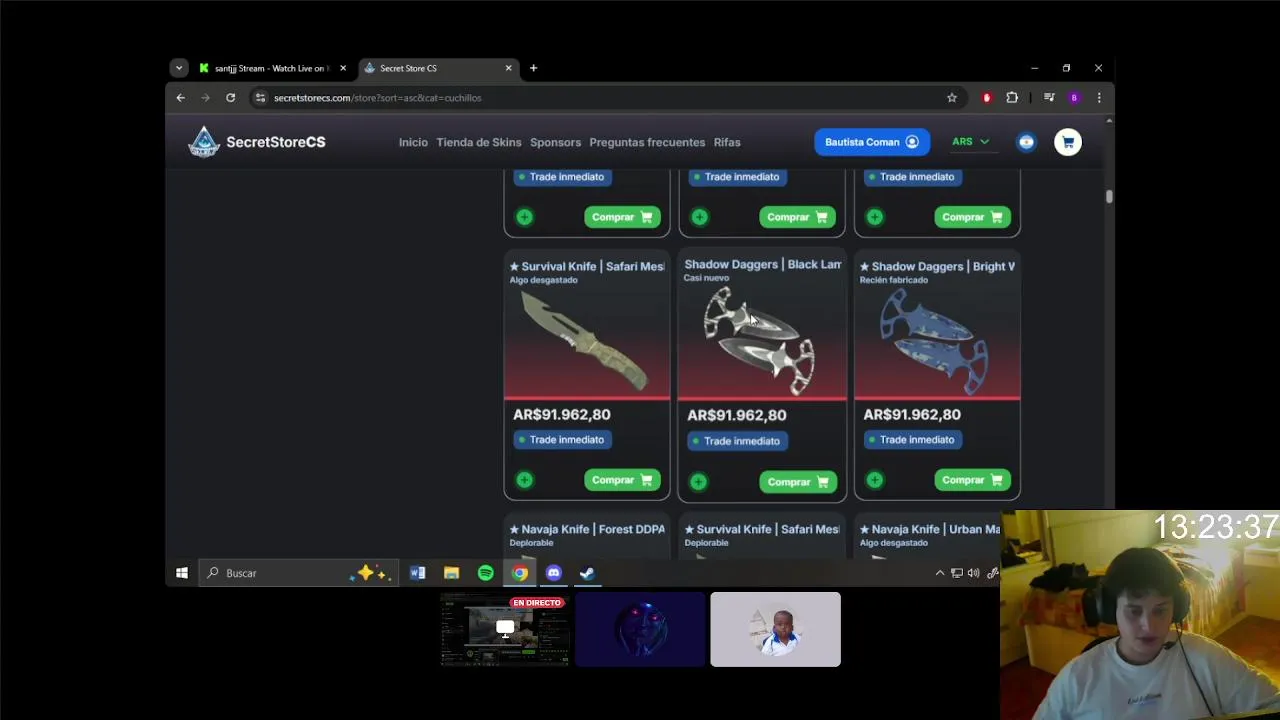This screenshot has height=720, width=1280.
Task: Click Navaja Knife Forest DDPAT title
Action: pyautogui.click(x=587, y=529)
